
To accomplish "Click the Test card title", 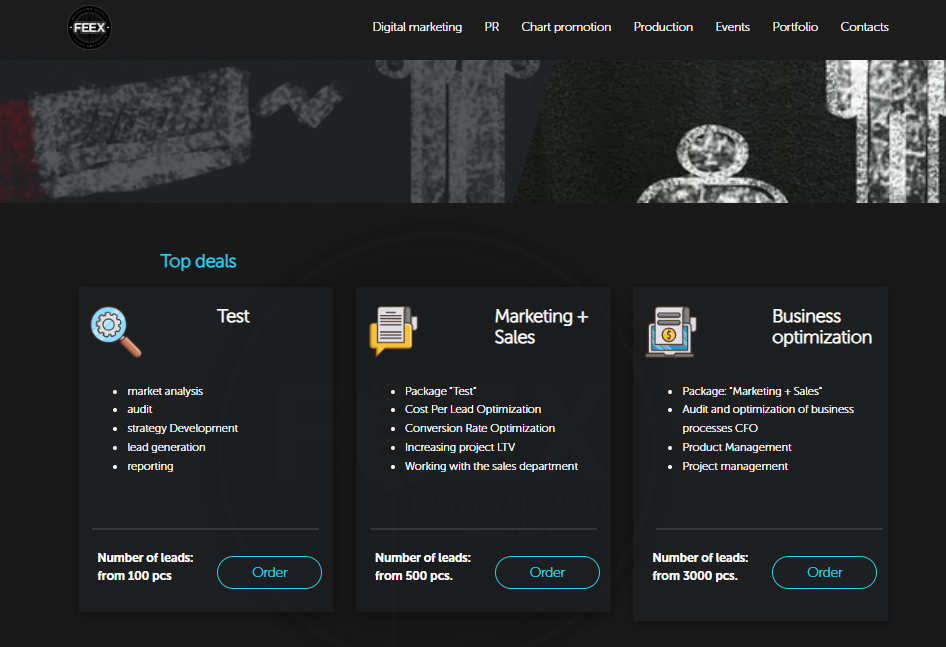I will pos(233,316).
